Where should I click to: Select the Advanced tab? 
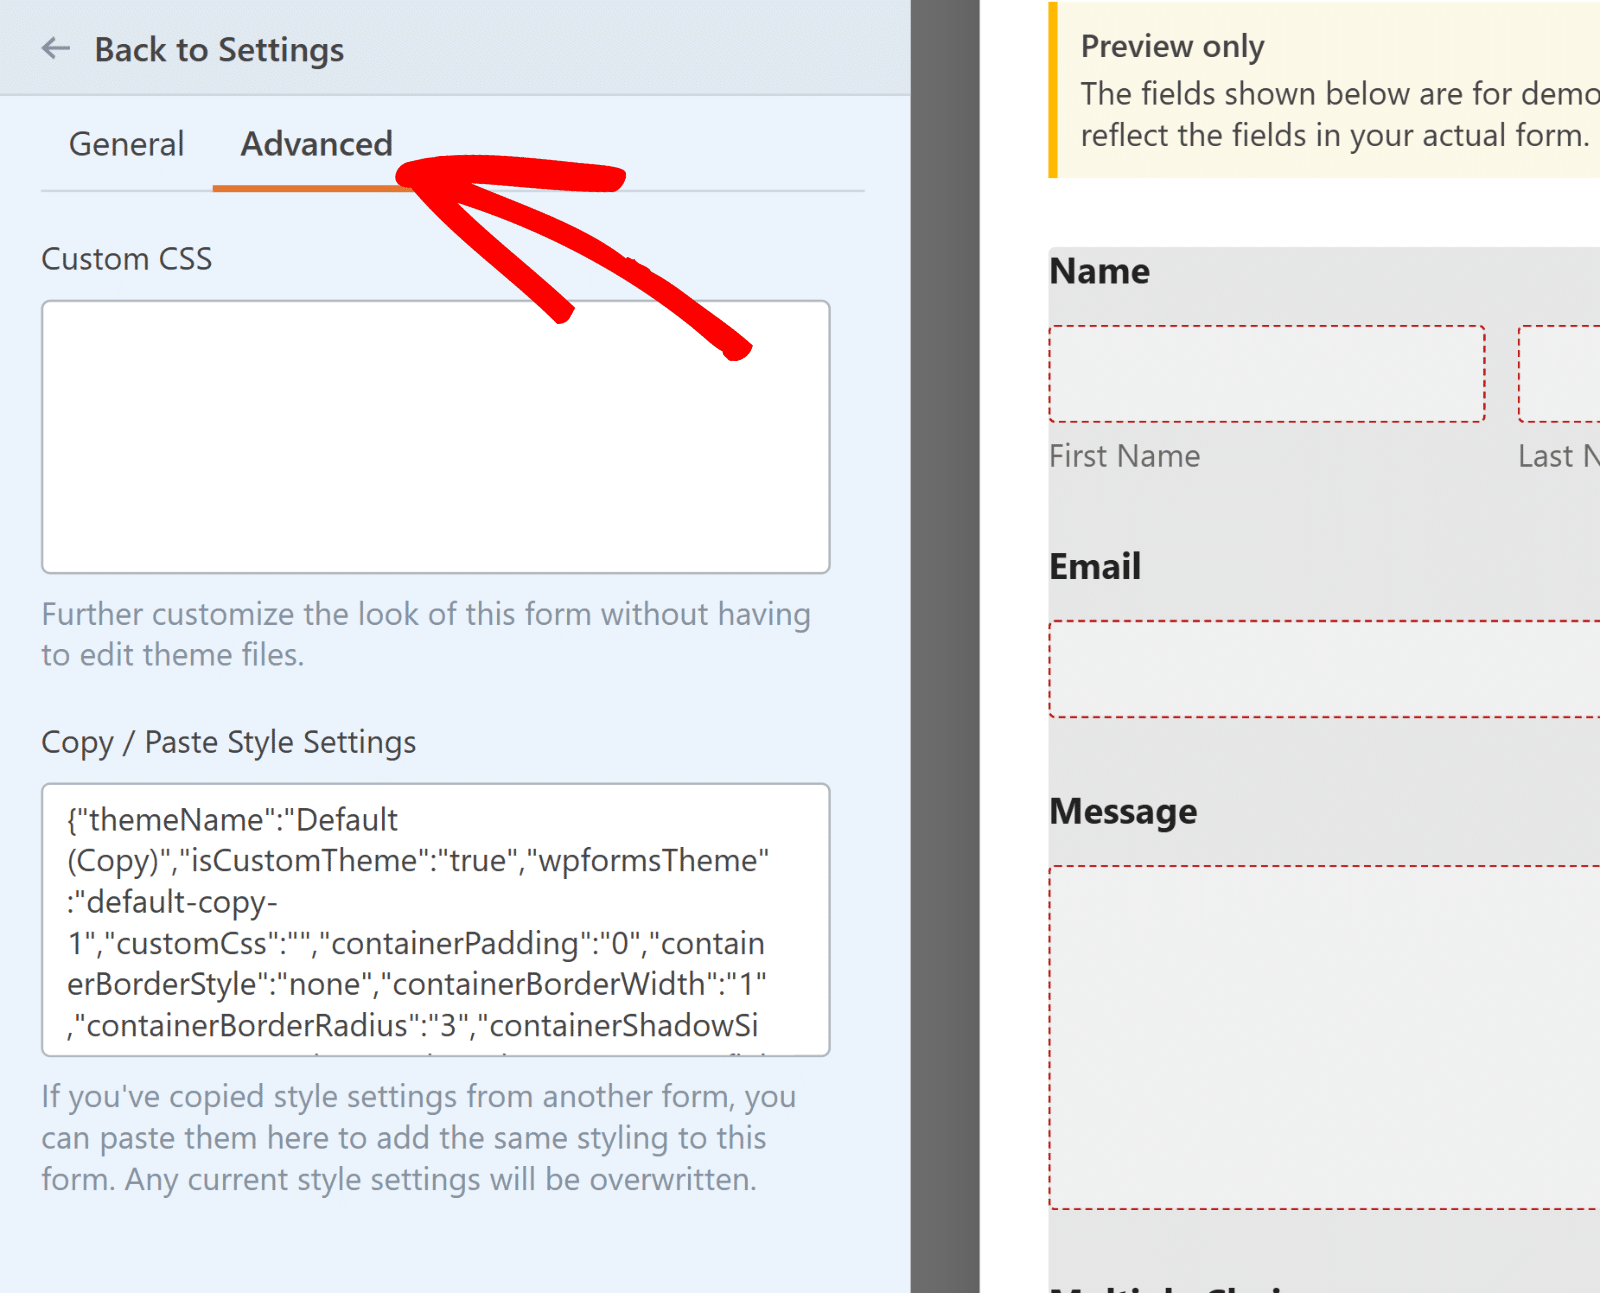[x=315, y=144]
